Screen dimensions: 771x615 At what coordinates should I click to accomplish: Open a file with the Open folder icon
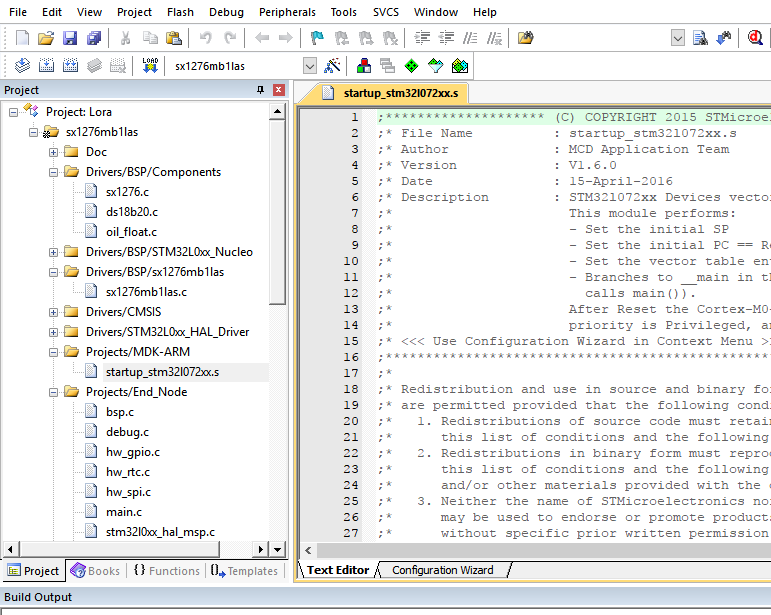click(x=46, y=38)
